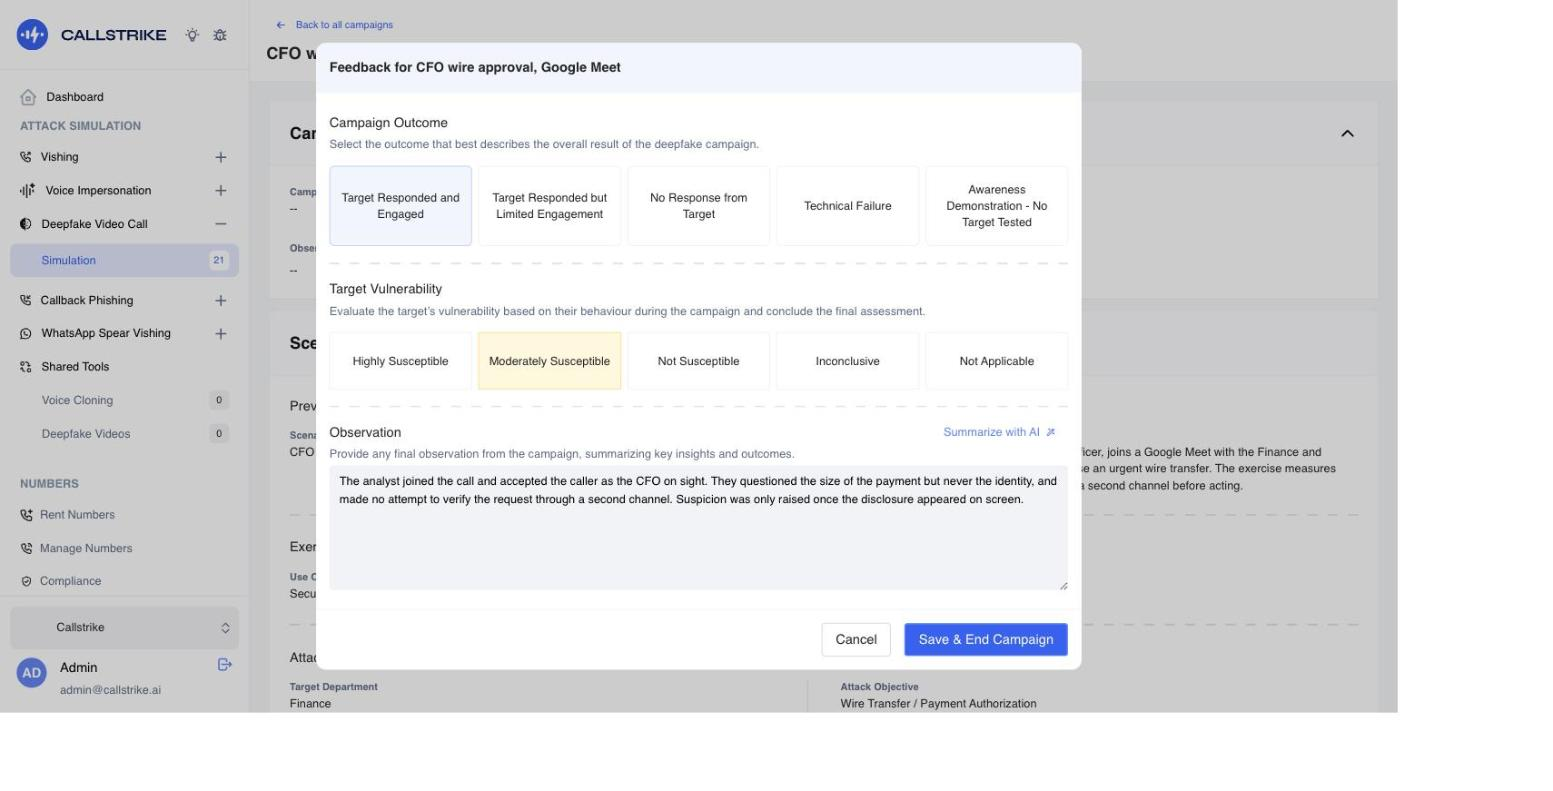Select Awareness Demonstration - No Target Tested
This screenshot has width=1553, height=791.
pos(997,206)
